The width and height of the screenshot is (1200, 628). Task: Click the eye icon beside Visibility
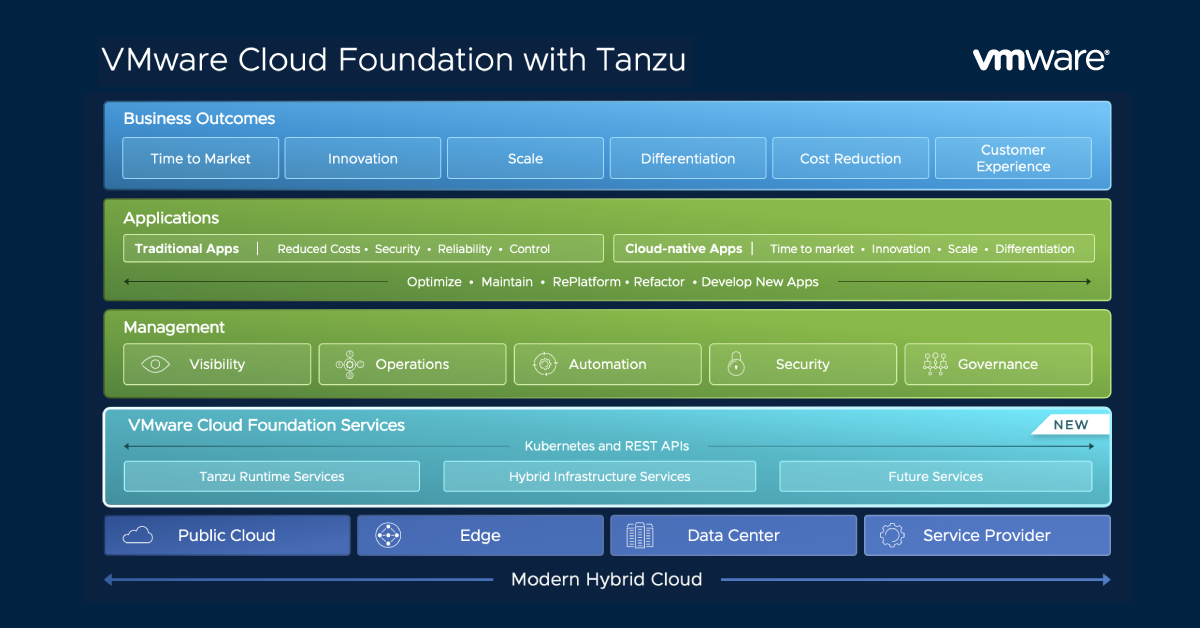156,365
